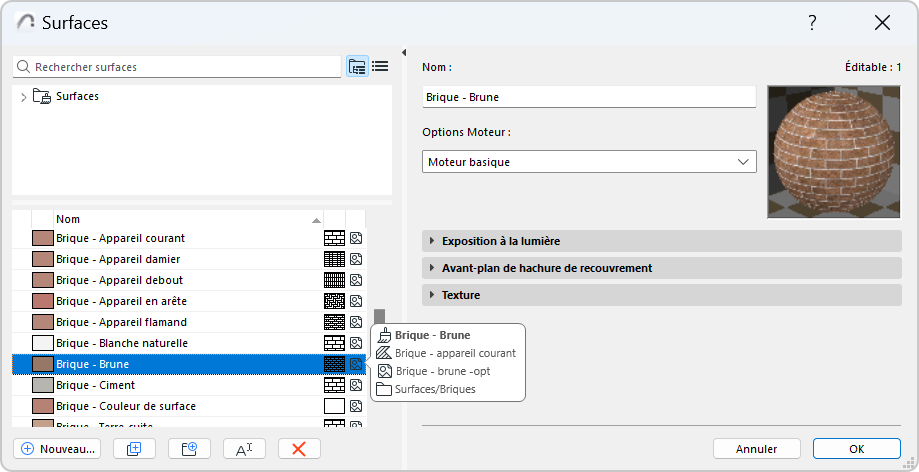Click the Nouveau... button
The height and width of the screenshot is (472, 919).
point(59,449)
